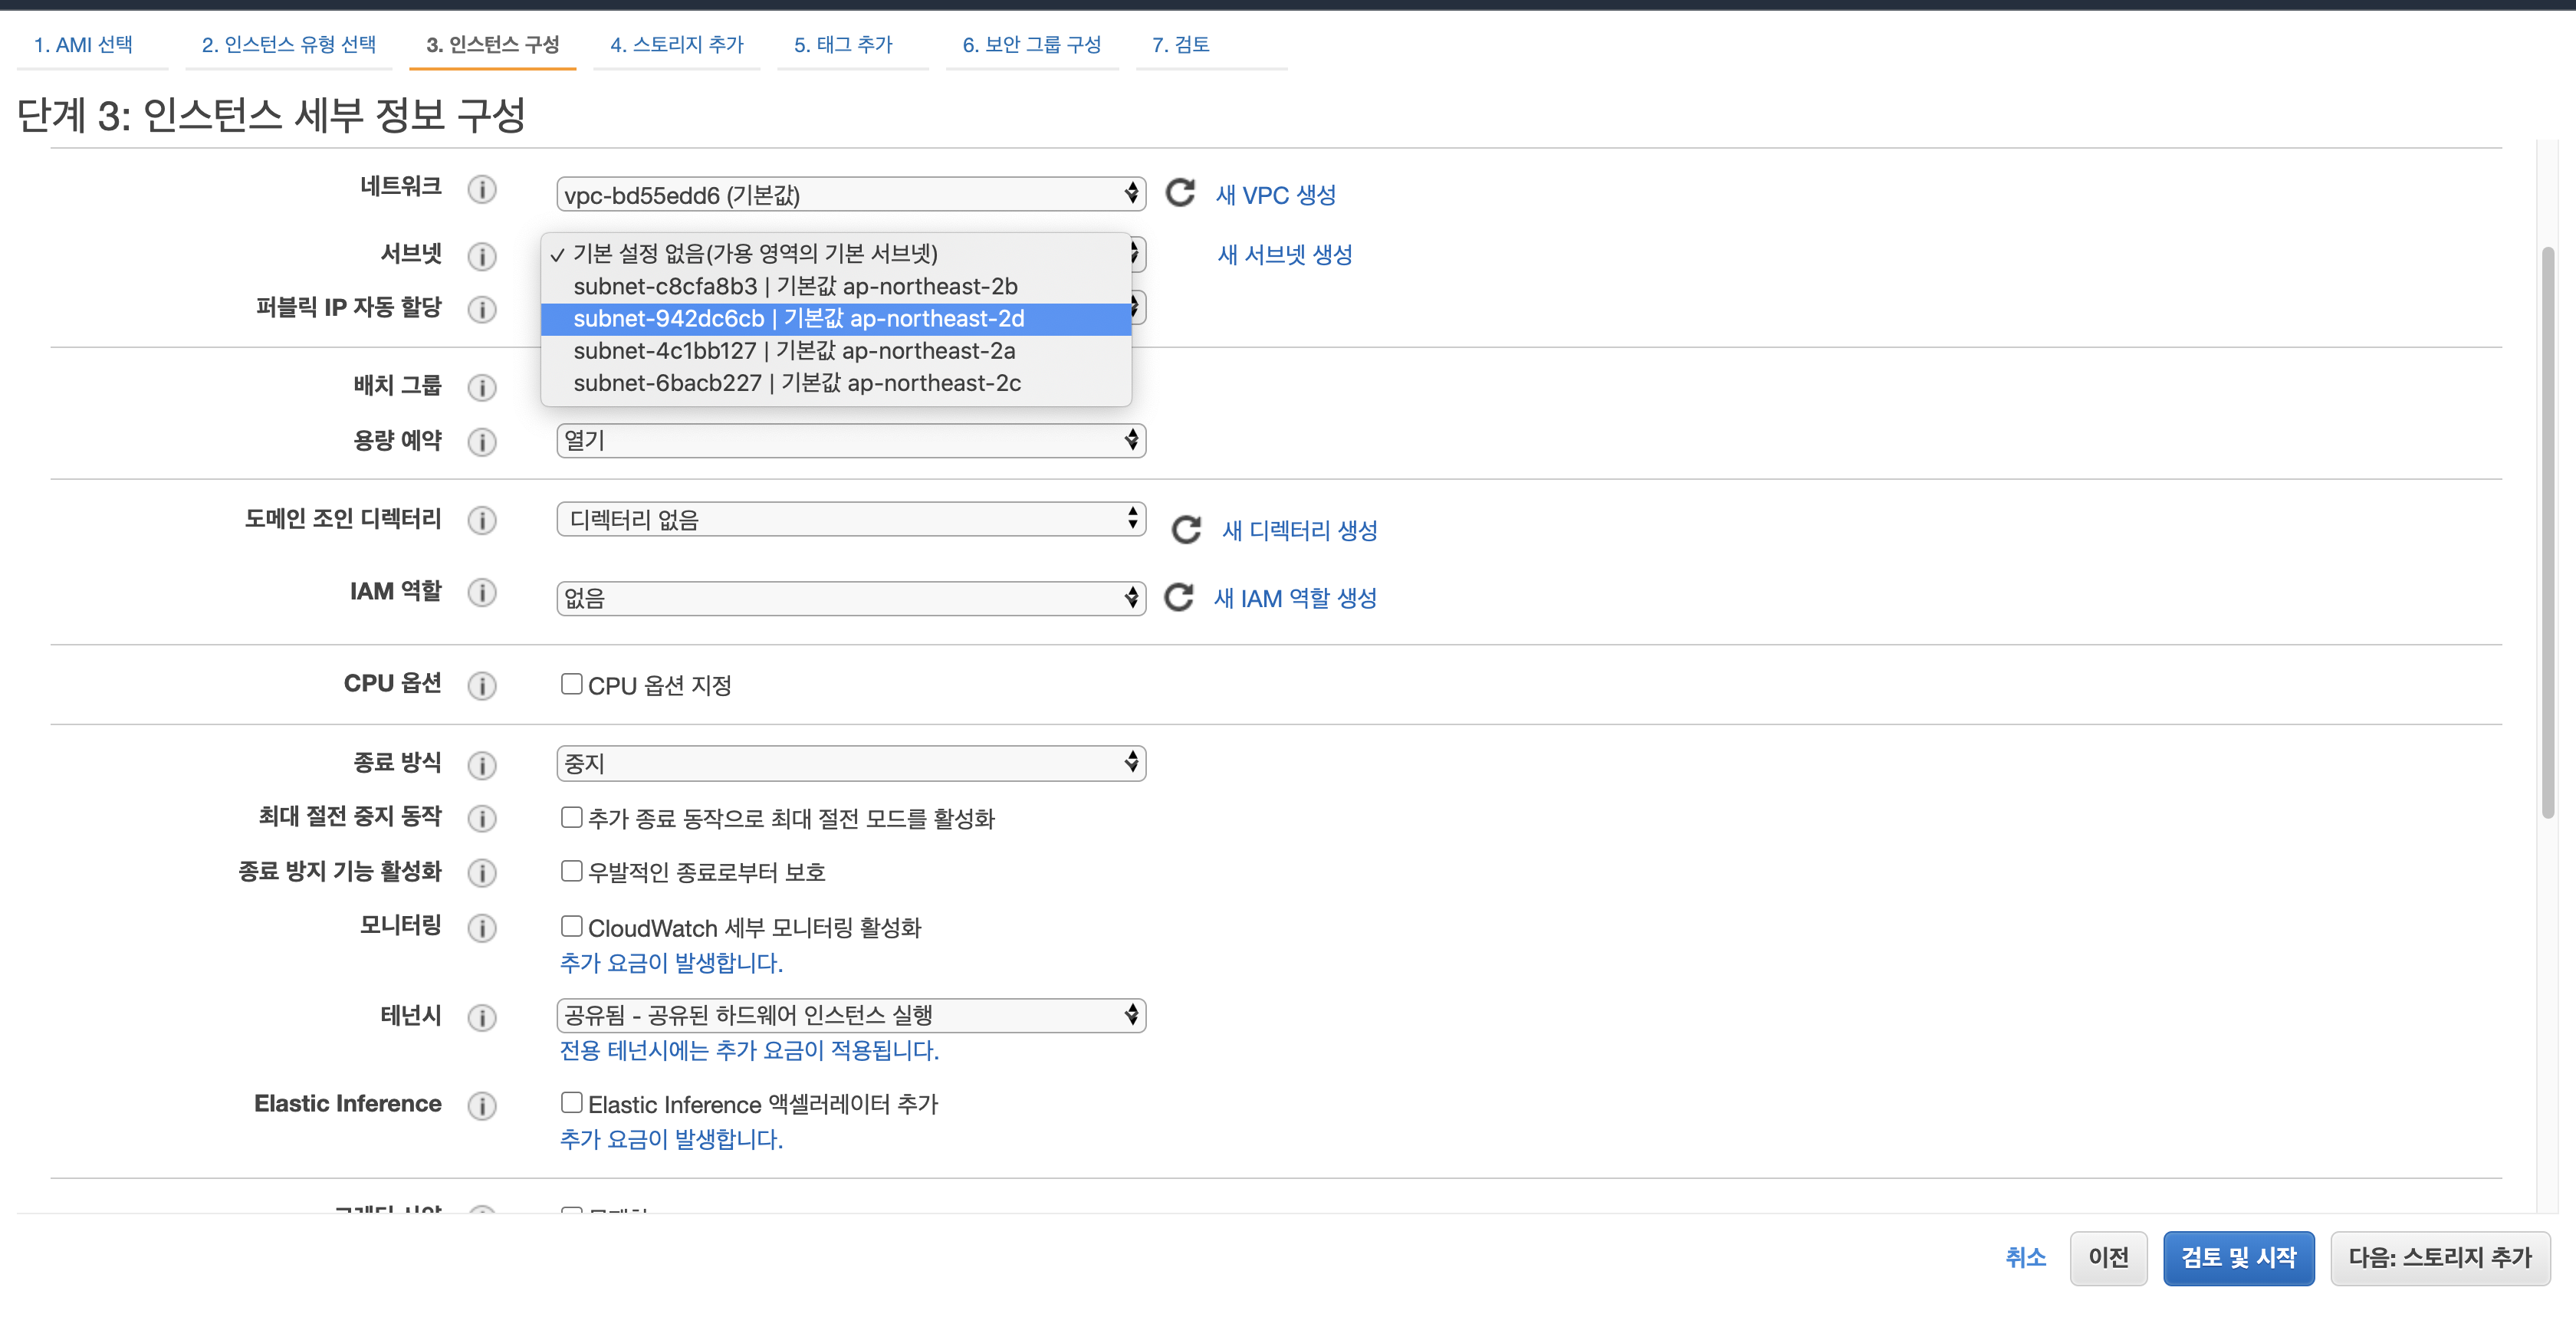The width and height of the screenshot is (2576, 1317).
Task: Click info icon next to 테넌시
Action: (x=482, y=1017)
